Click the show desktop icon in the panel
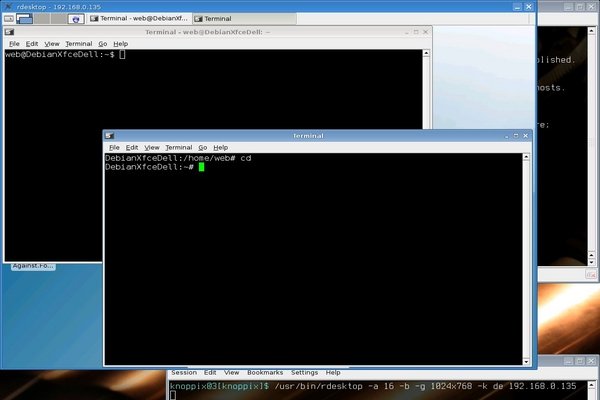Screen dimensions: 600x400 coord(10,18)
